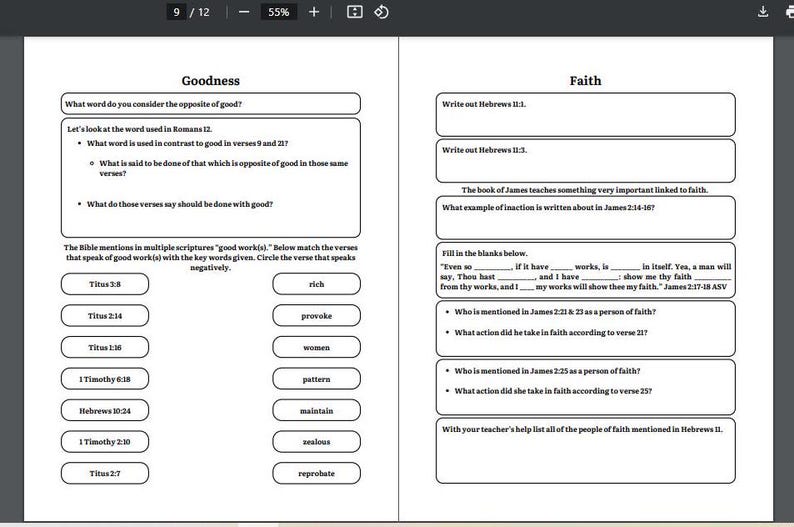Click the fit to page icon
Viewport: 794px width, 527px height.
point(354,12)
